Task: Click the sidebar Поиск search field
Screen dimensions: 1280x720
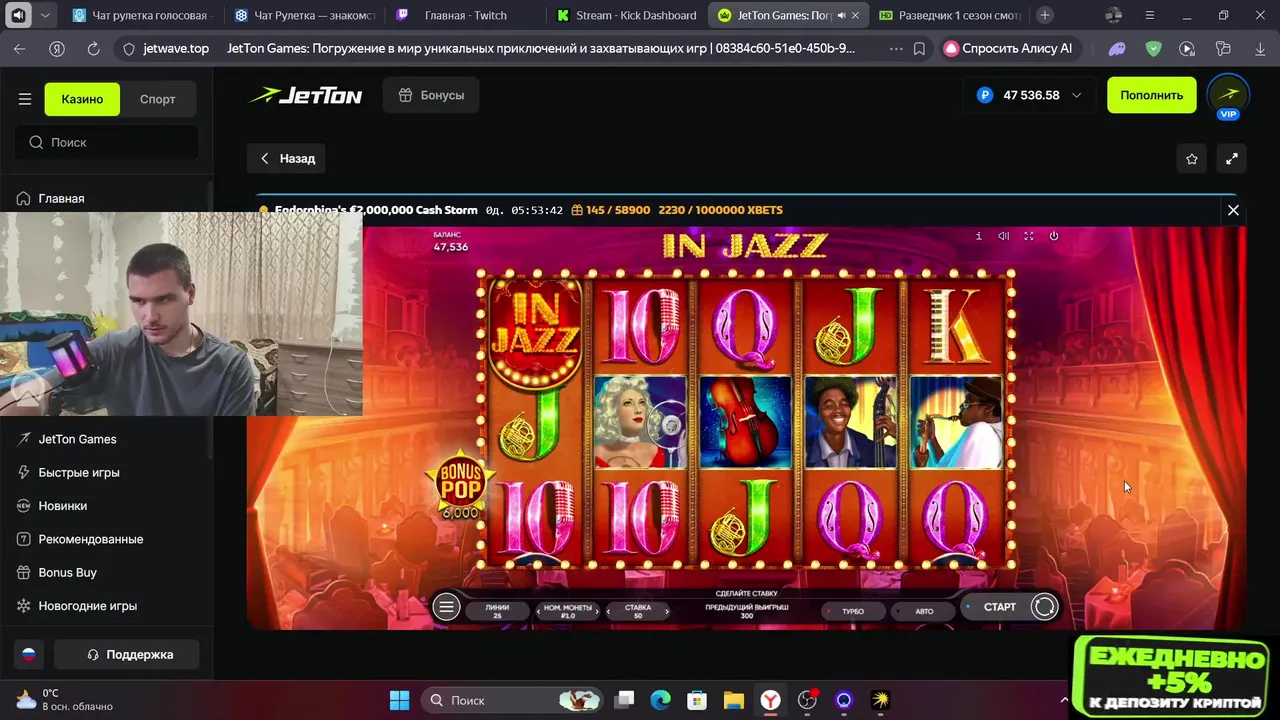Action: point(107,142)
